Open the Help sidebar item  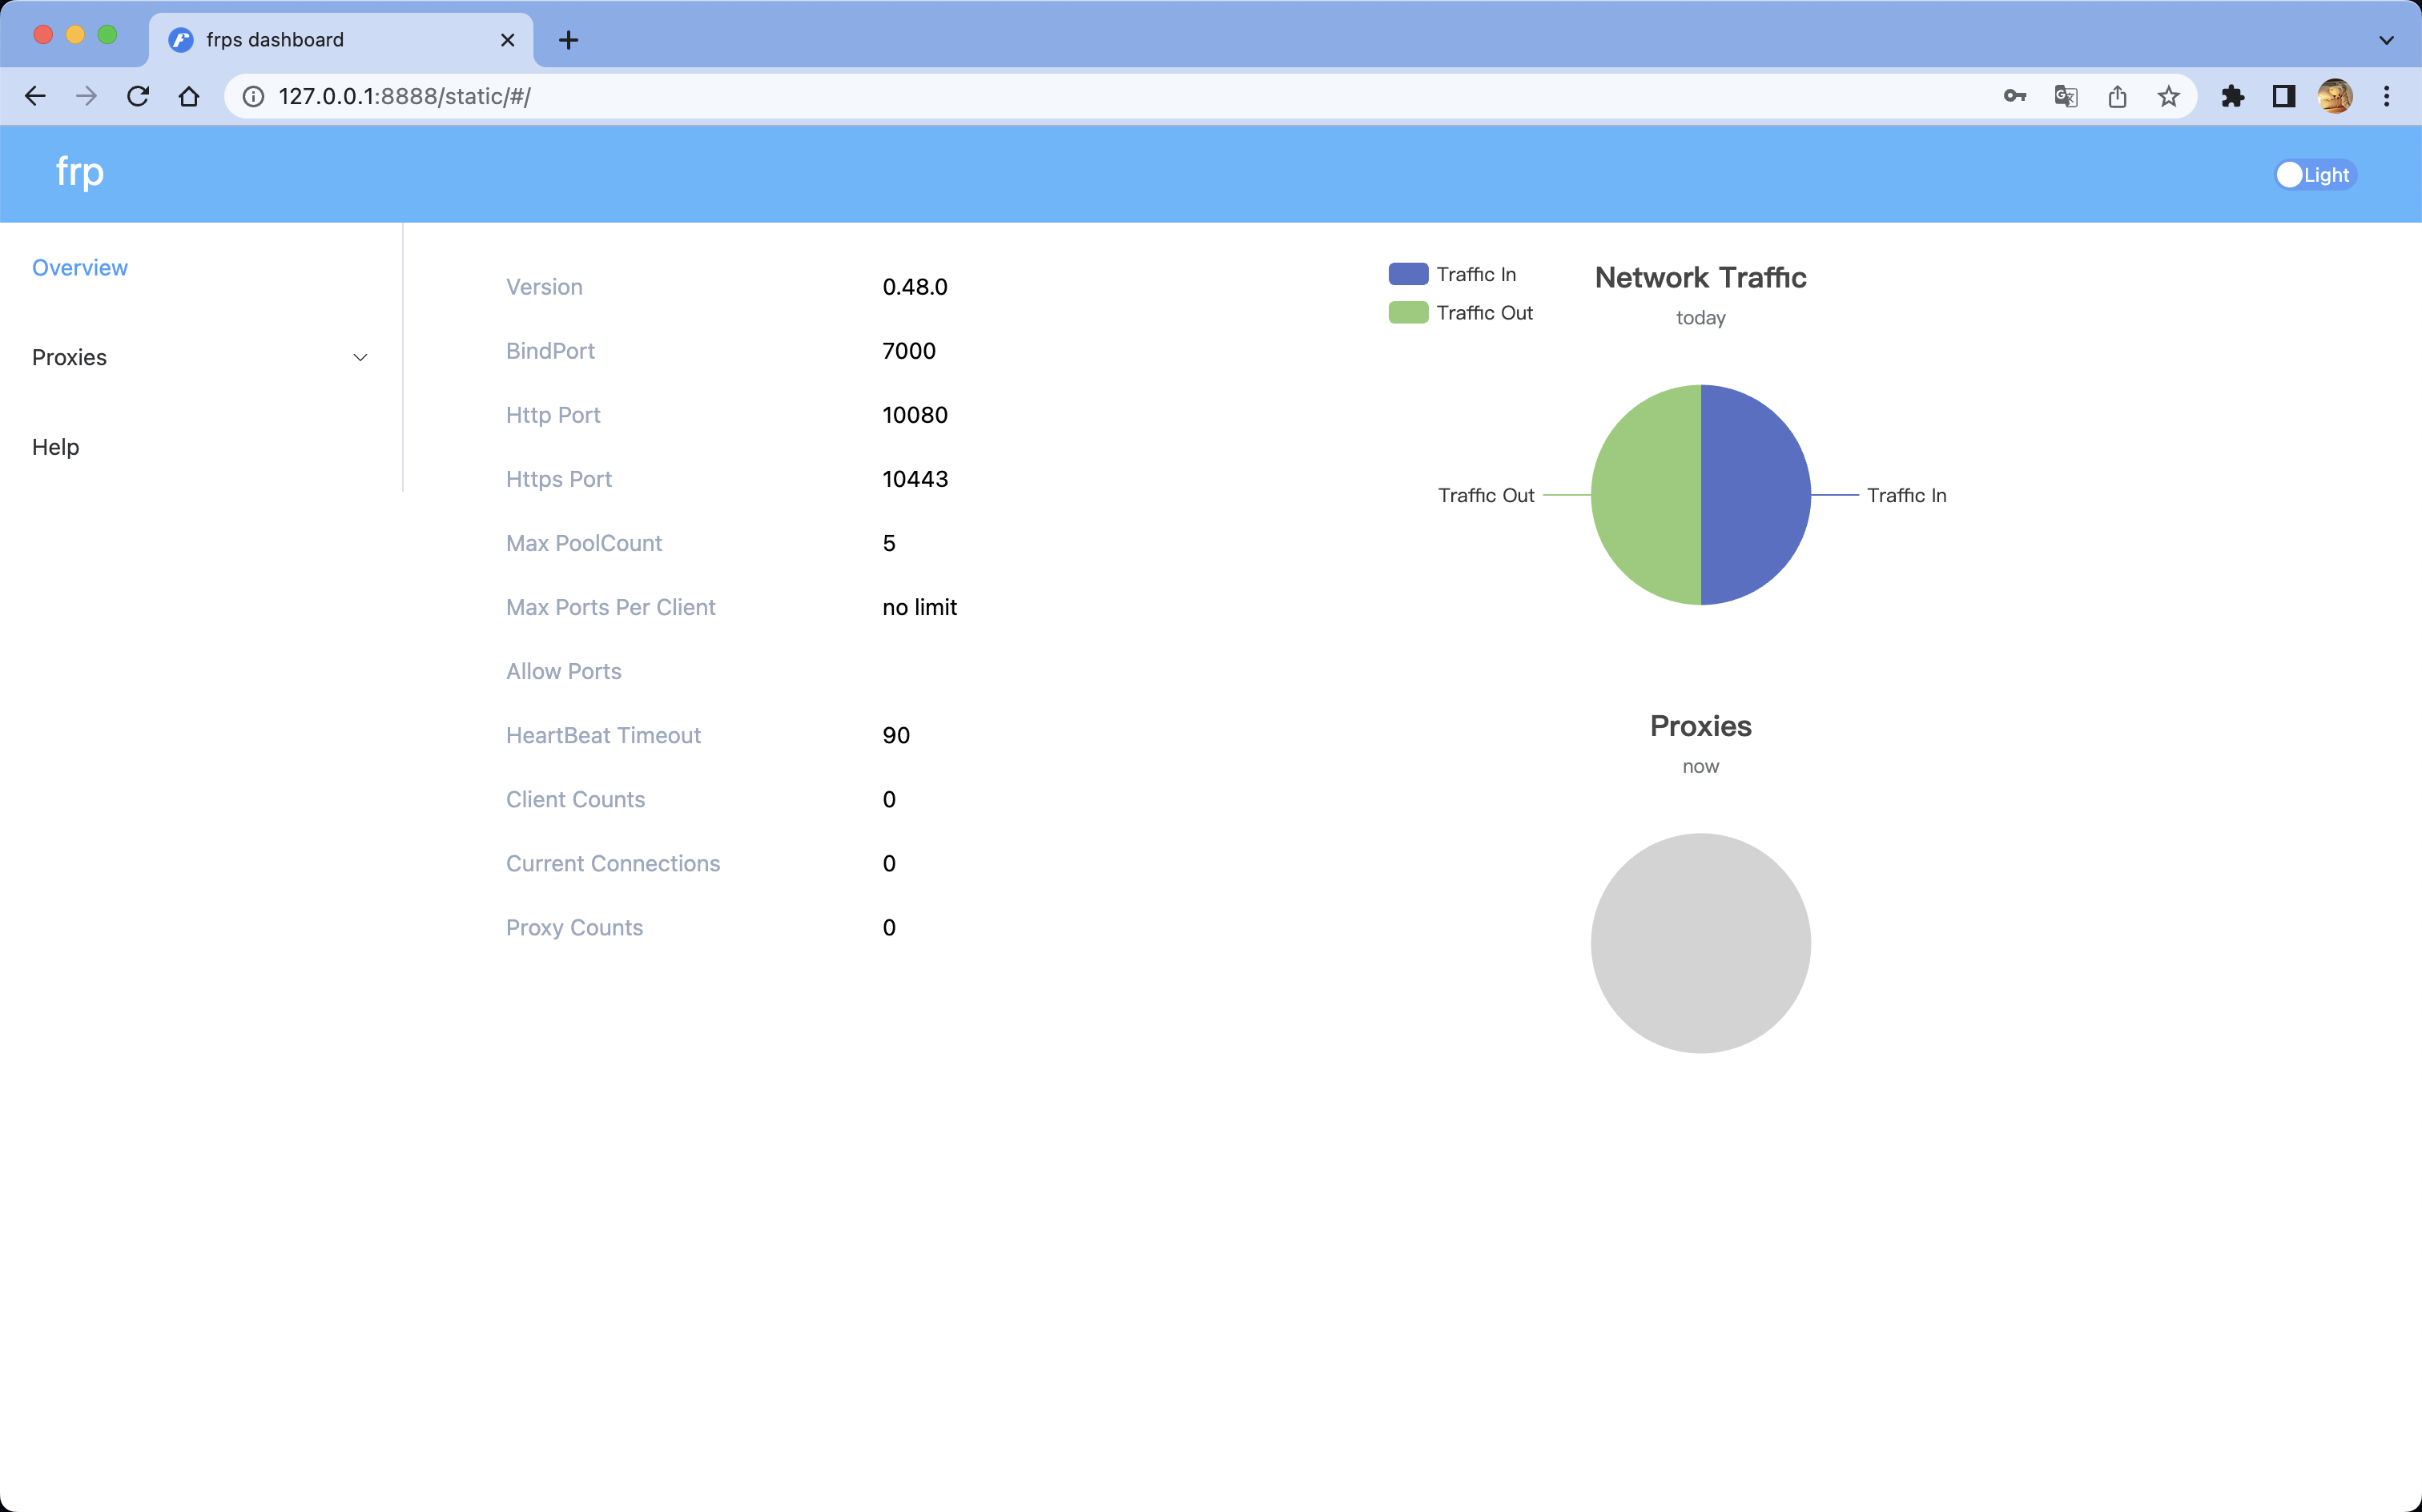coord(55,447)
